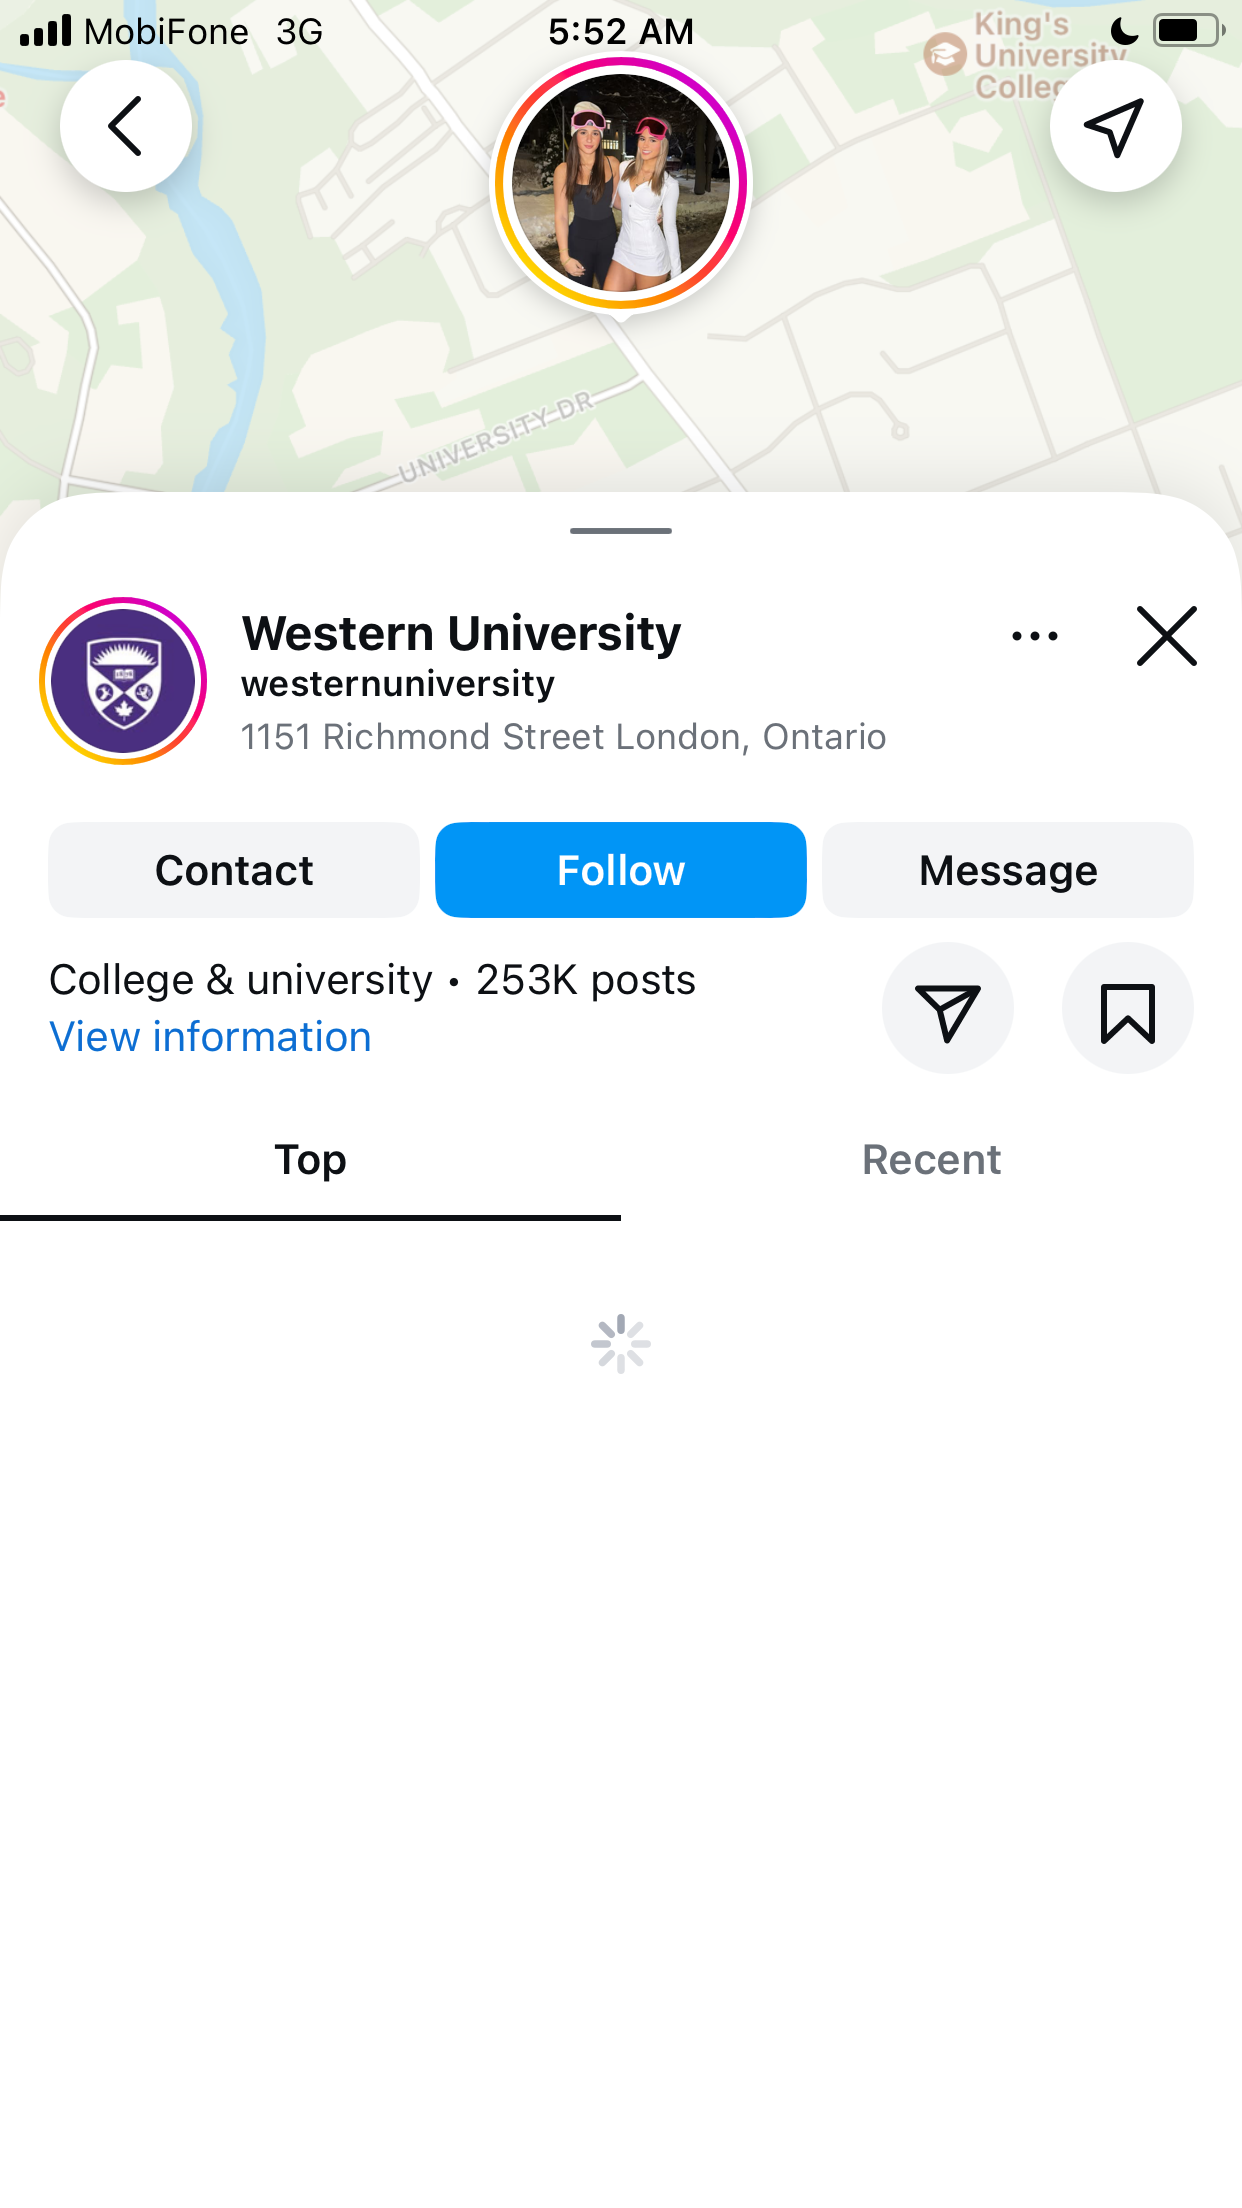Tap the location arrow button on map
Image resolution: width=1242 pixels, height=2208 pixels.
(x=1115, y=126)
